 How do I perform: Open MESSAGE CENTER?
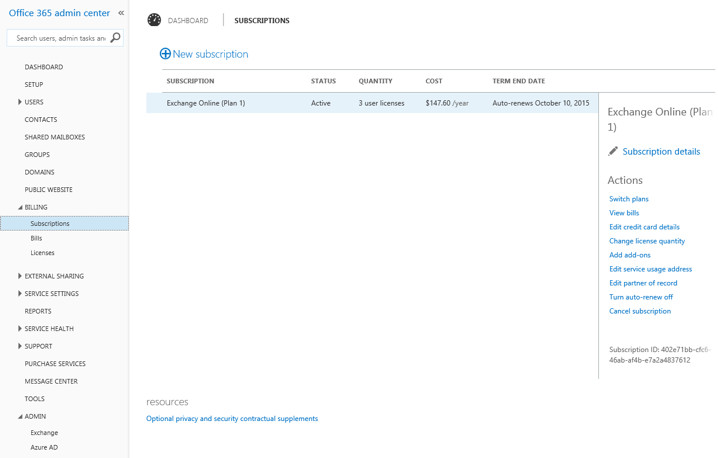click(51, 381)
